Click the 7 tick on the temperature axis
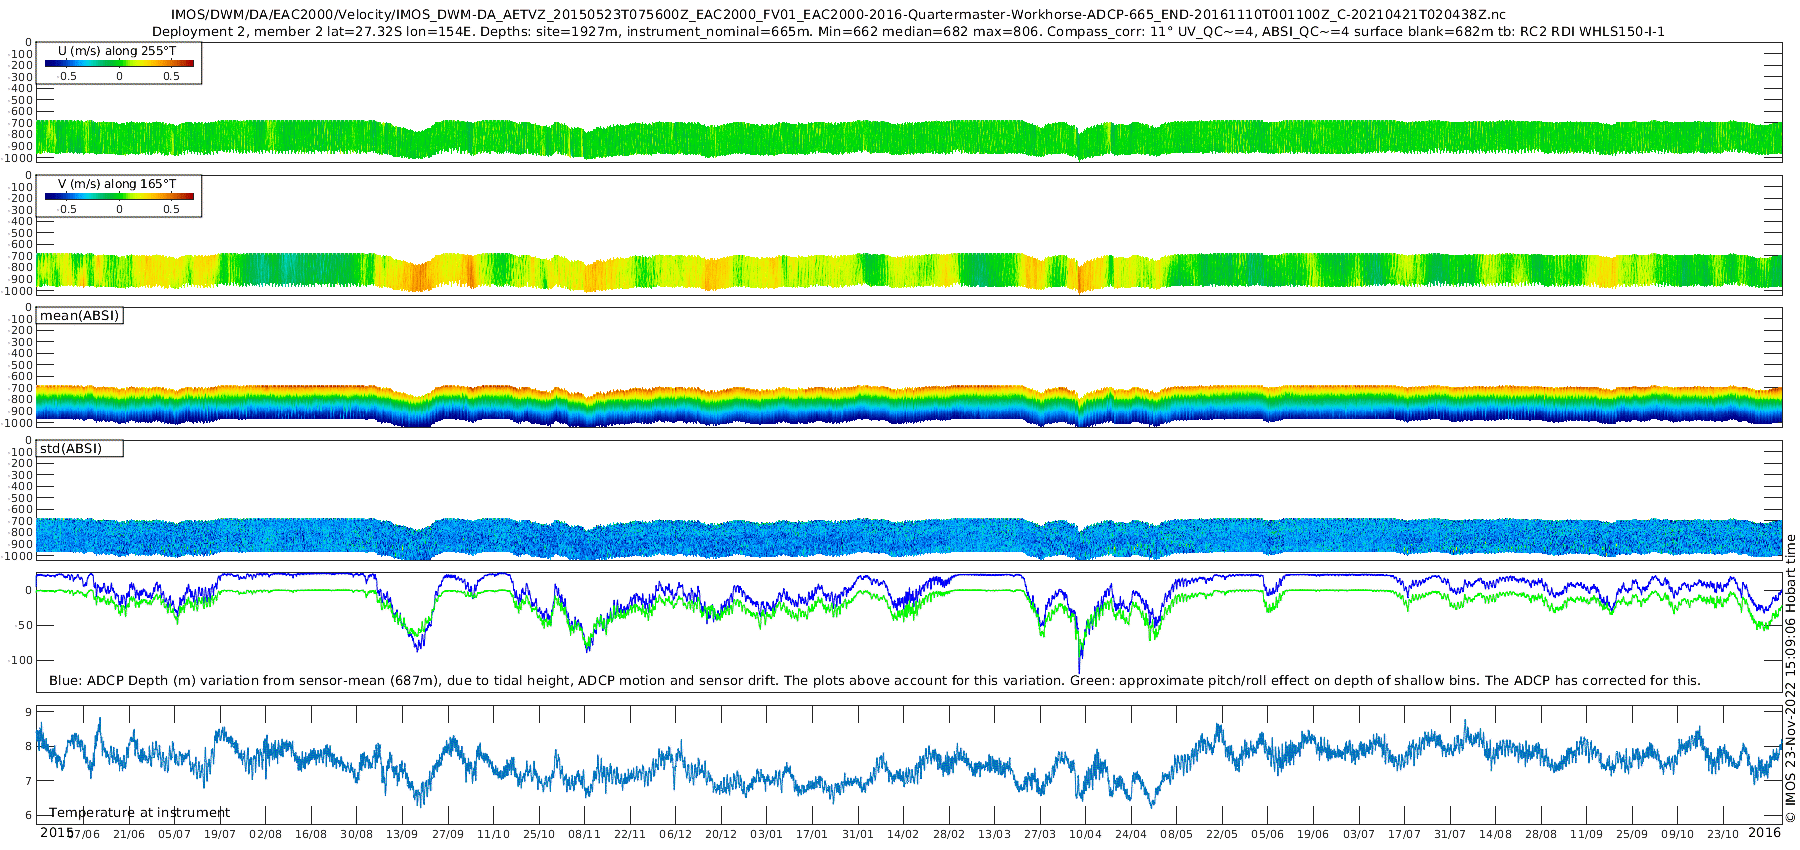The width and height of the screenshot is (1800, 850). point(28,781)
